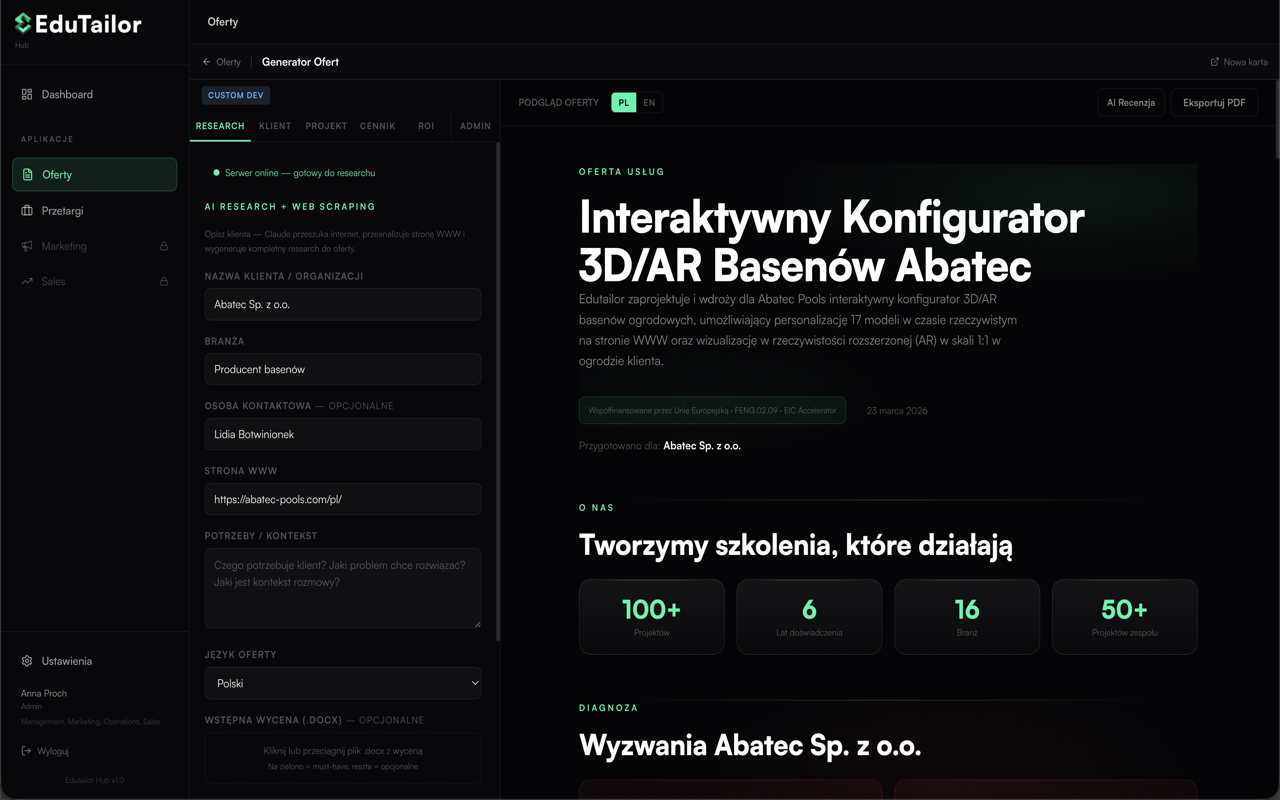This screenshot has height=800, width=1280.
Task: Click the Eksportuj PDF button
Action: point(1214,103)
